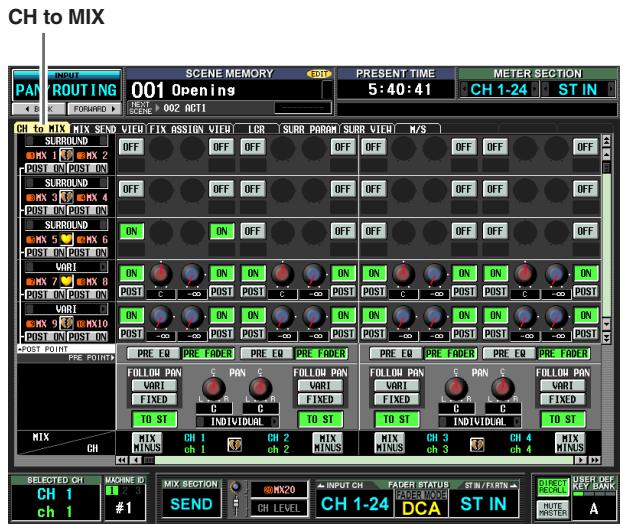Toggle TO ST for CH 2
The width and height of the screenshot is (623, 524).
click(x=320, y=420)
